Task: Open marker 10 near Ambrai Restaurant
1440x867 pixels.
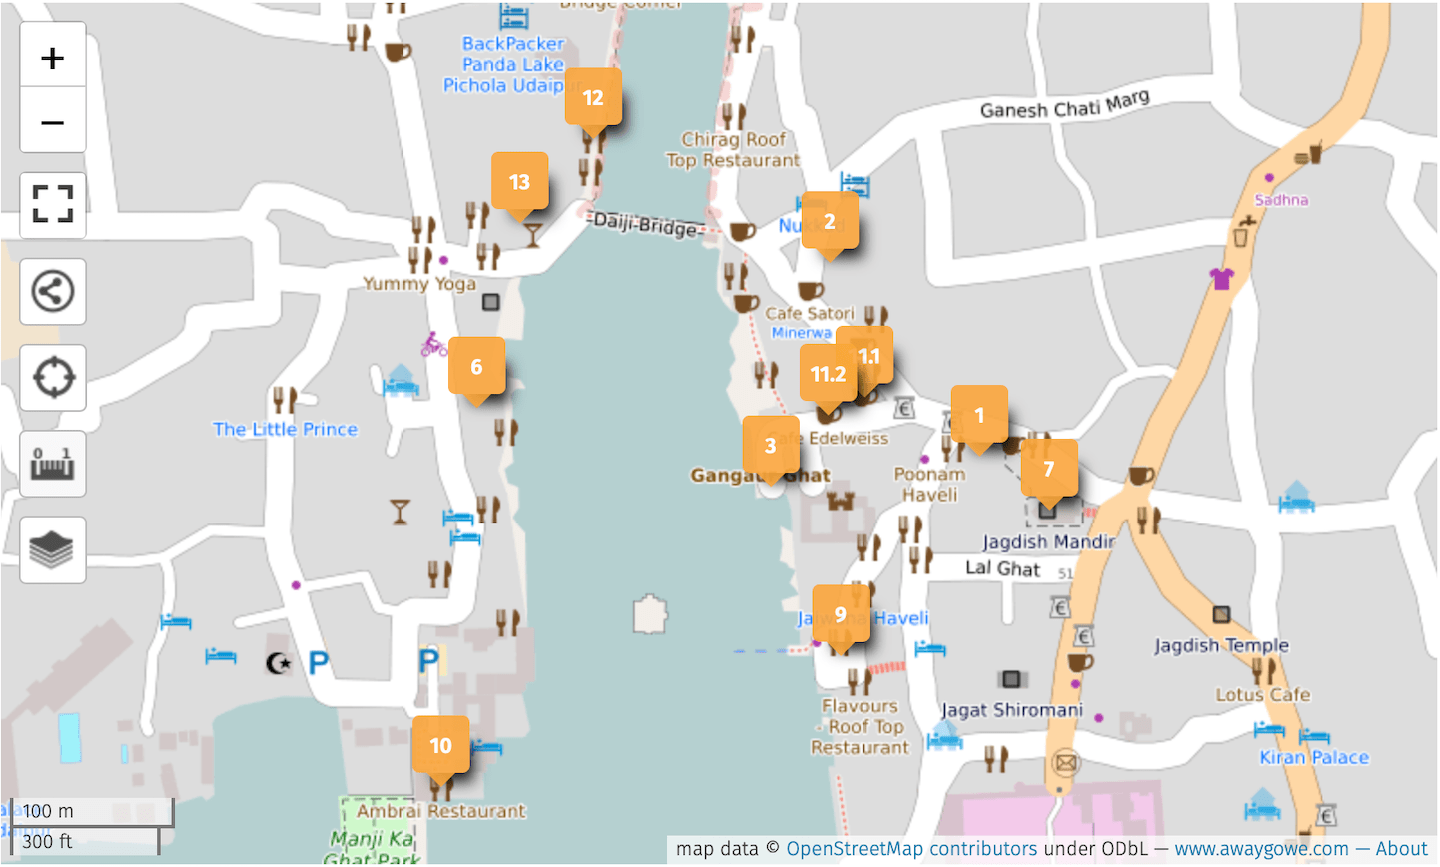Action: click(x=440, y=745)
